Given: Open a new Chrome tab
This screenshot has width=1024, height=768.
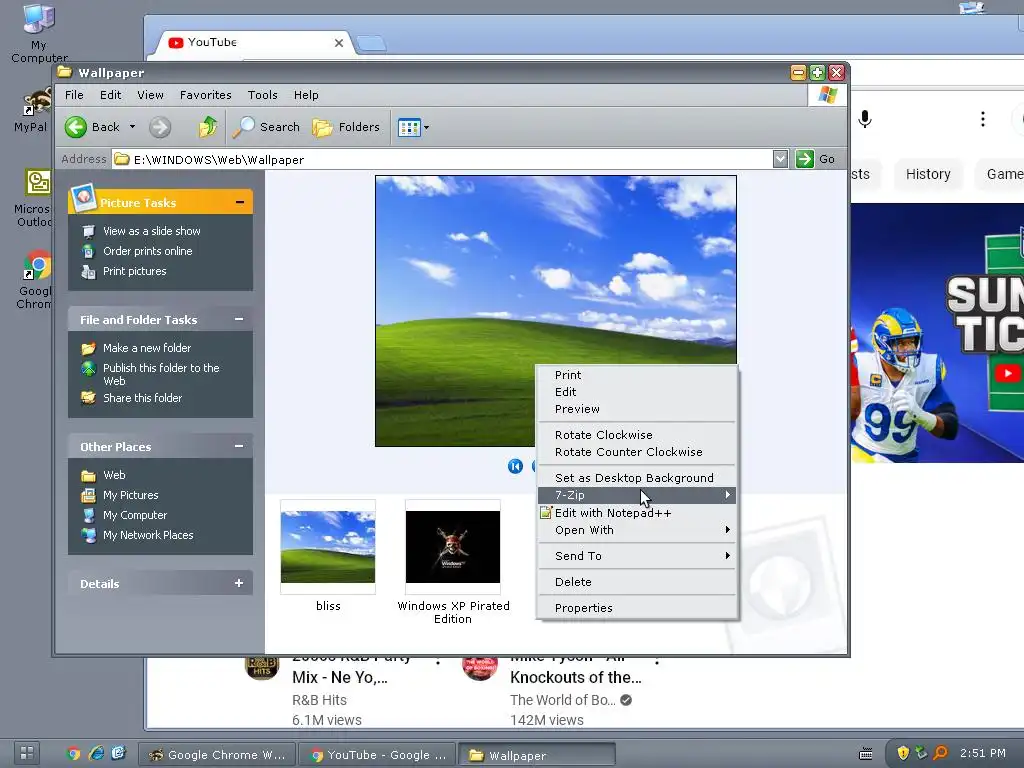Looking at the screenshot, I should [372, 44].
